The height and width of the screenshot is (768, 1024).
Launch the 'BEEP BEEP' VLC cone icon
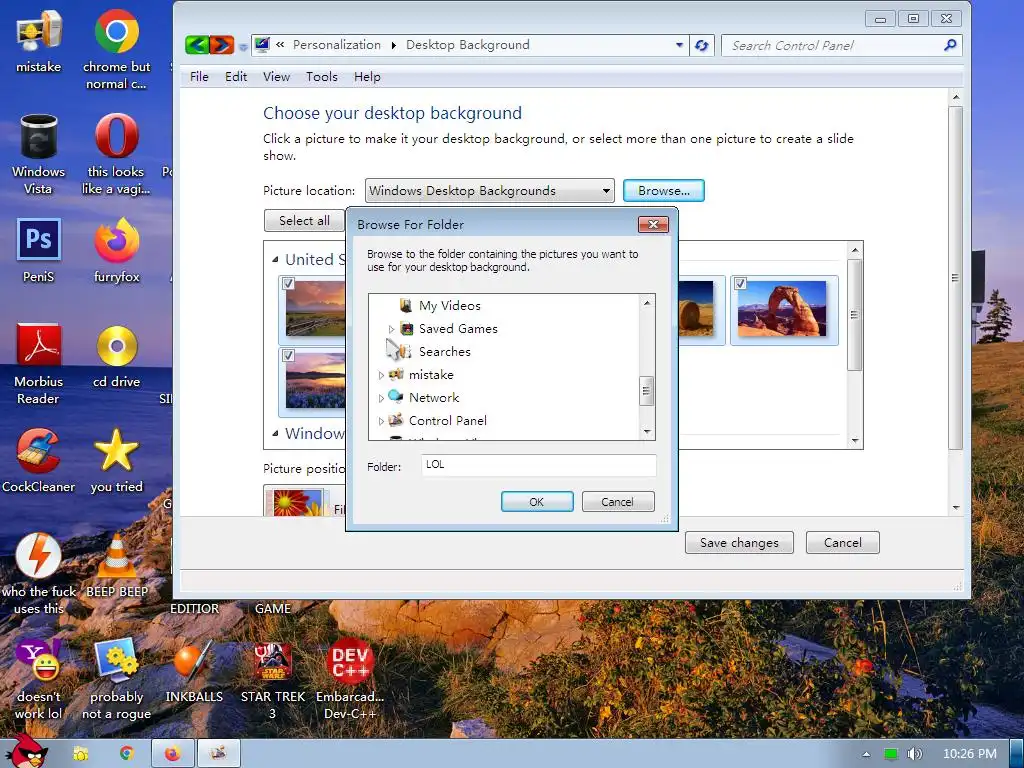(x=116, y=566)
